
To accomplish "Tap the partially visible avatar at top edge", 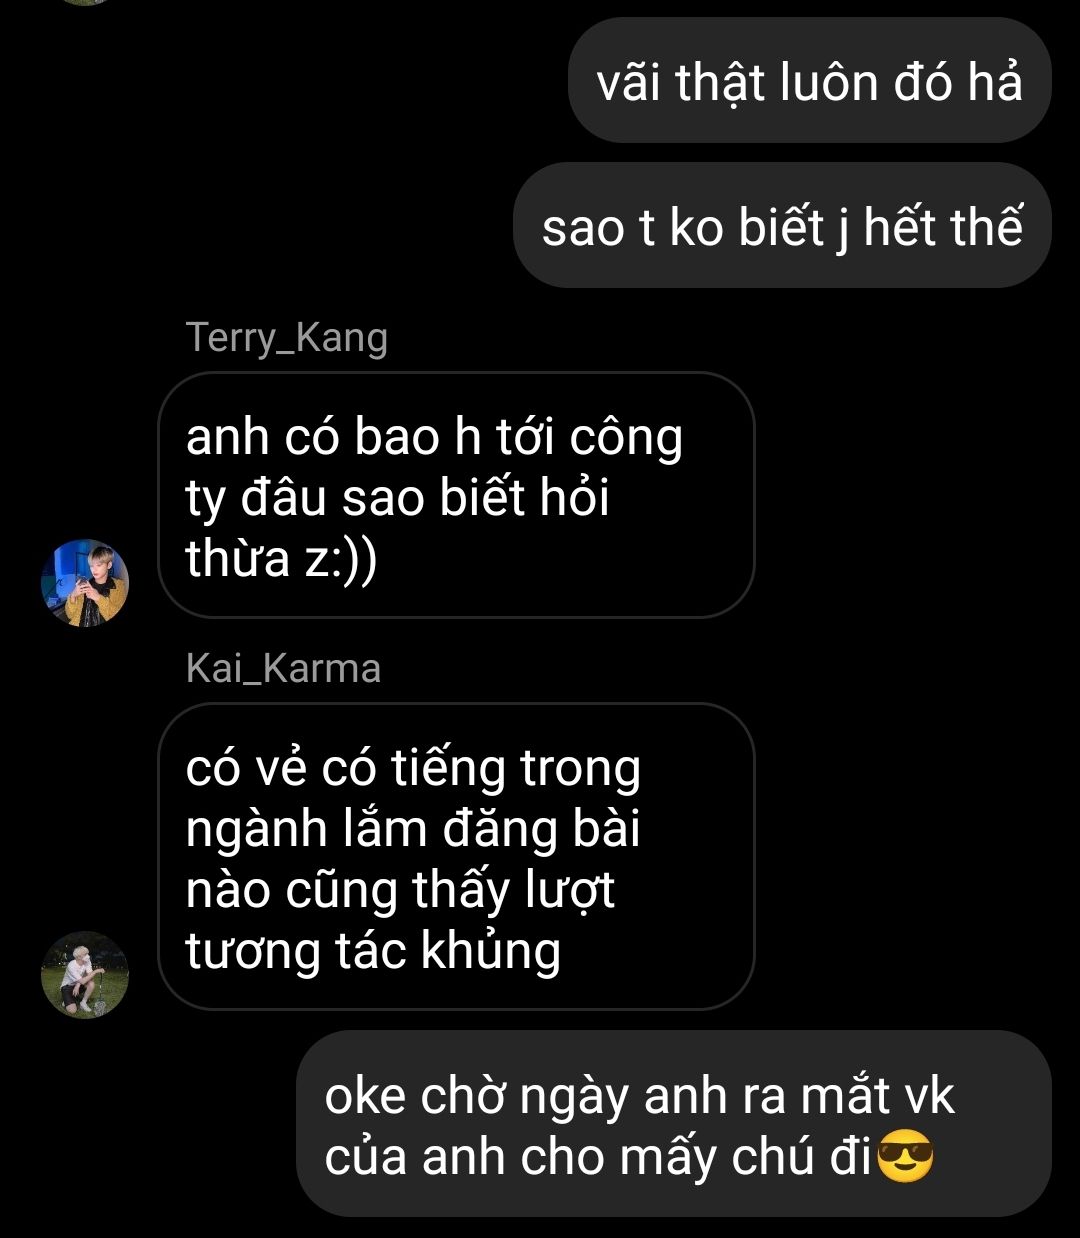I will [85, 3].
